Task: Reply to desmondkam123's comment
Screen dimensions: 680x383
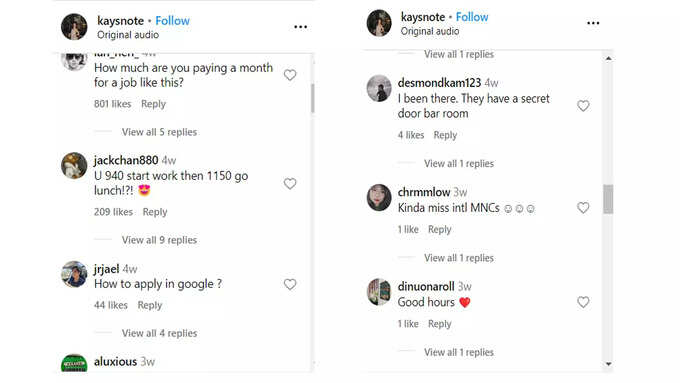Action: 445,135
